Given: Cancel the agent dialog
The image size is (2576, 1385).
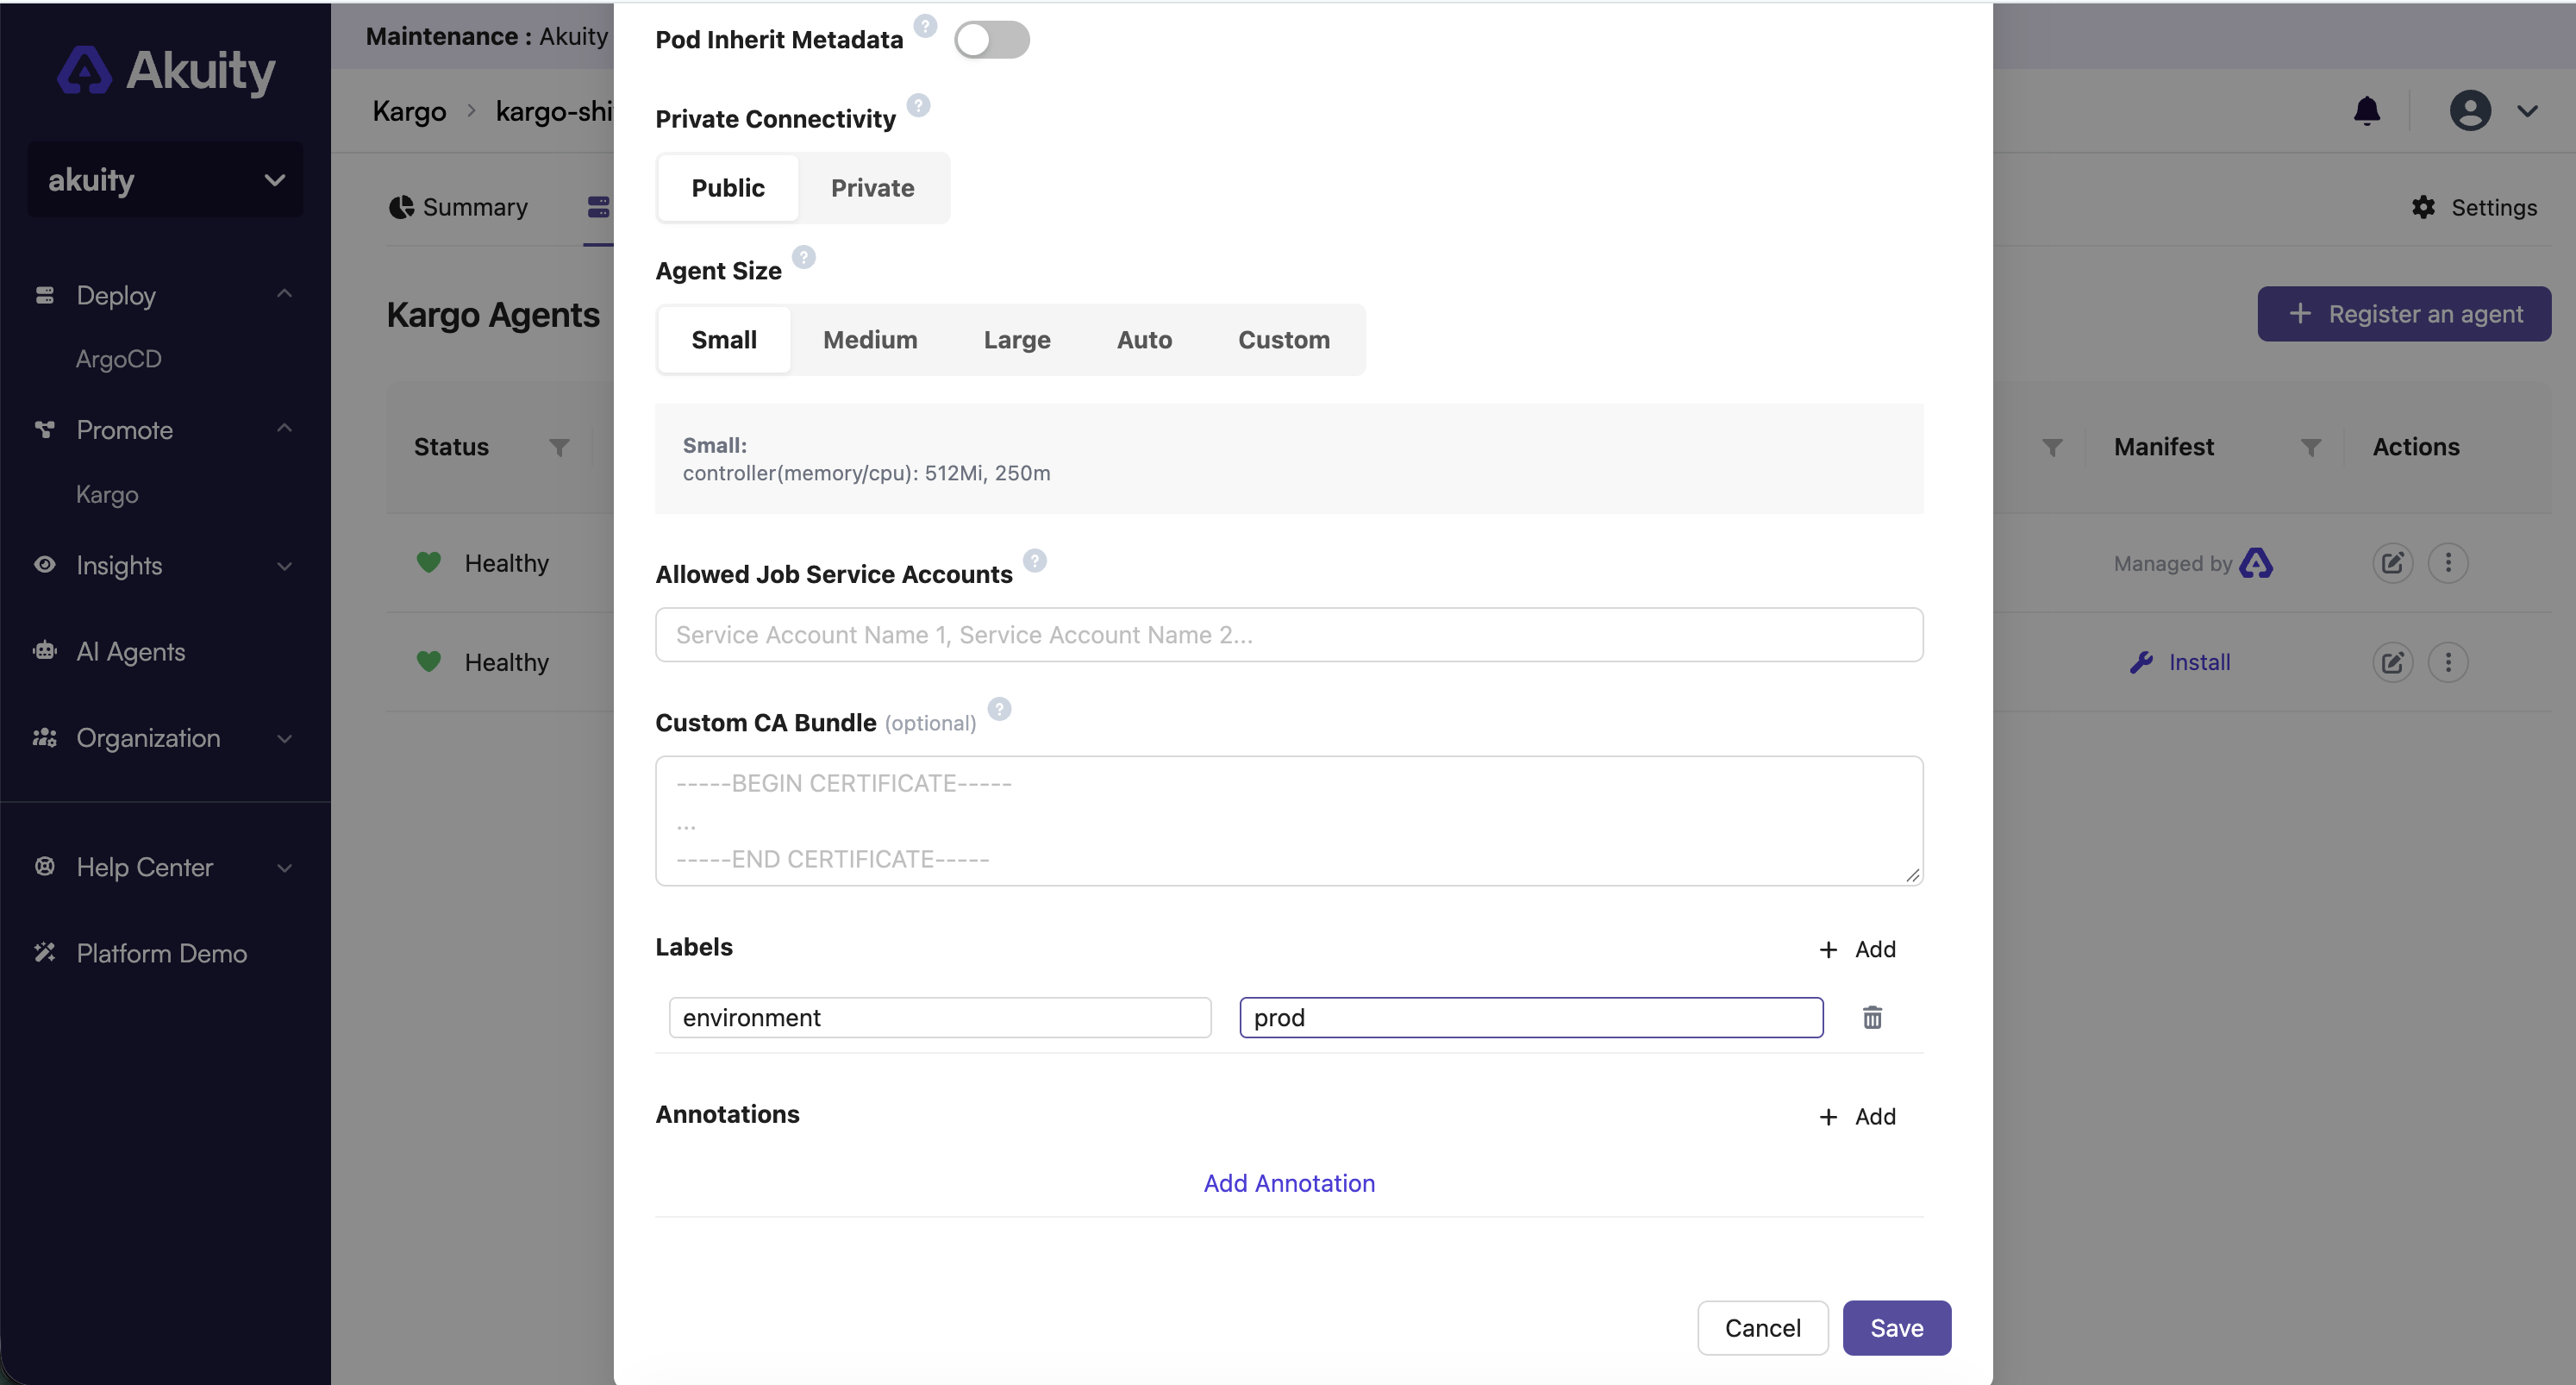Looking at the screenshot, I should click(1762, 1327).
